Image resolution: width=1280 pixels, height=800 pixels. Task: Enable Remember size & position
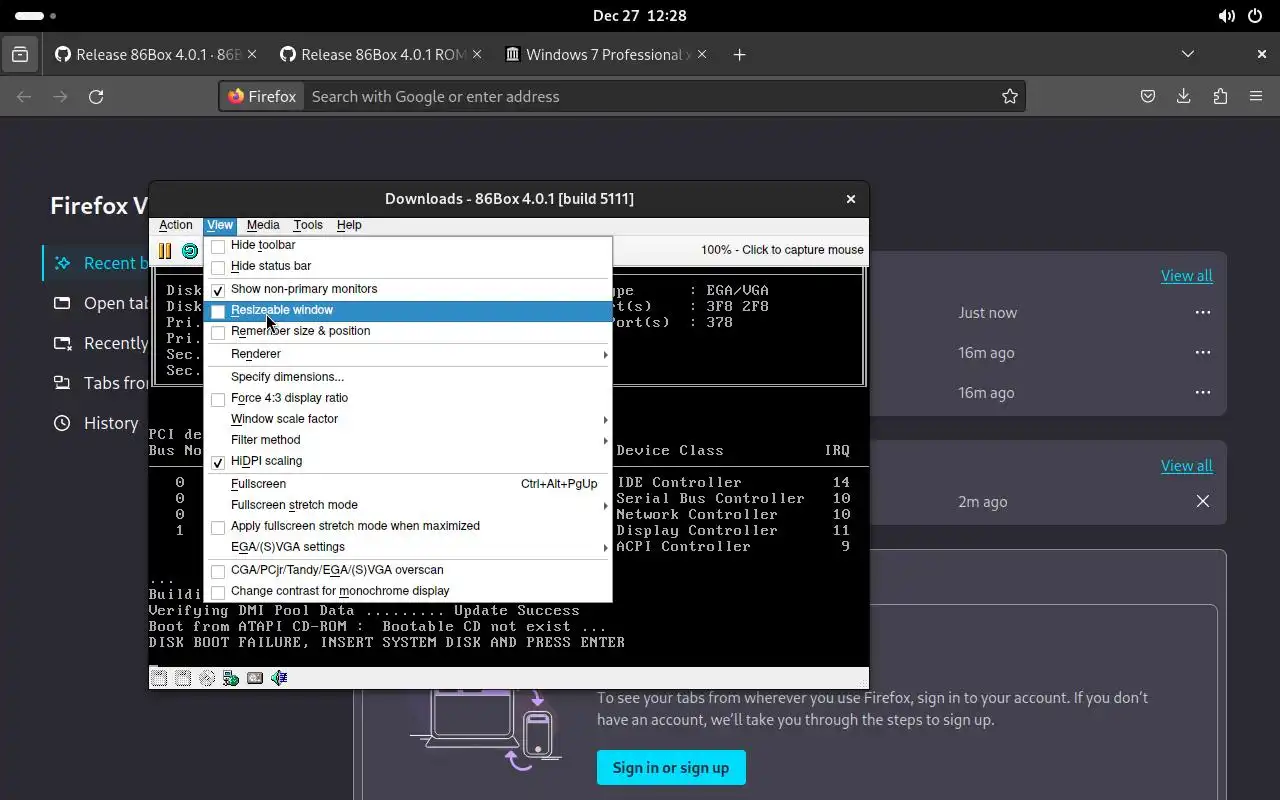(408, 331)
